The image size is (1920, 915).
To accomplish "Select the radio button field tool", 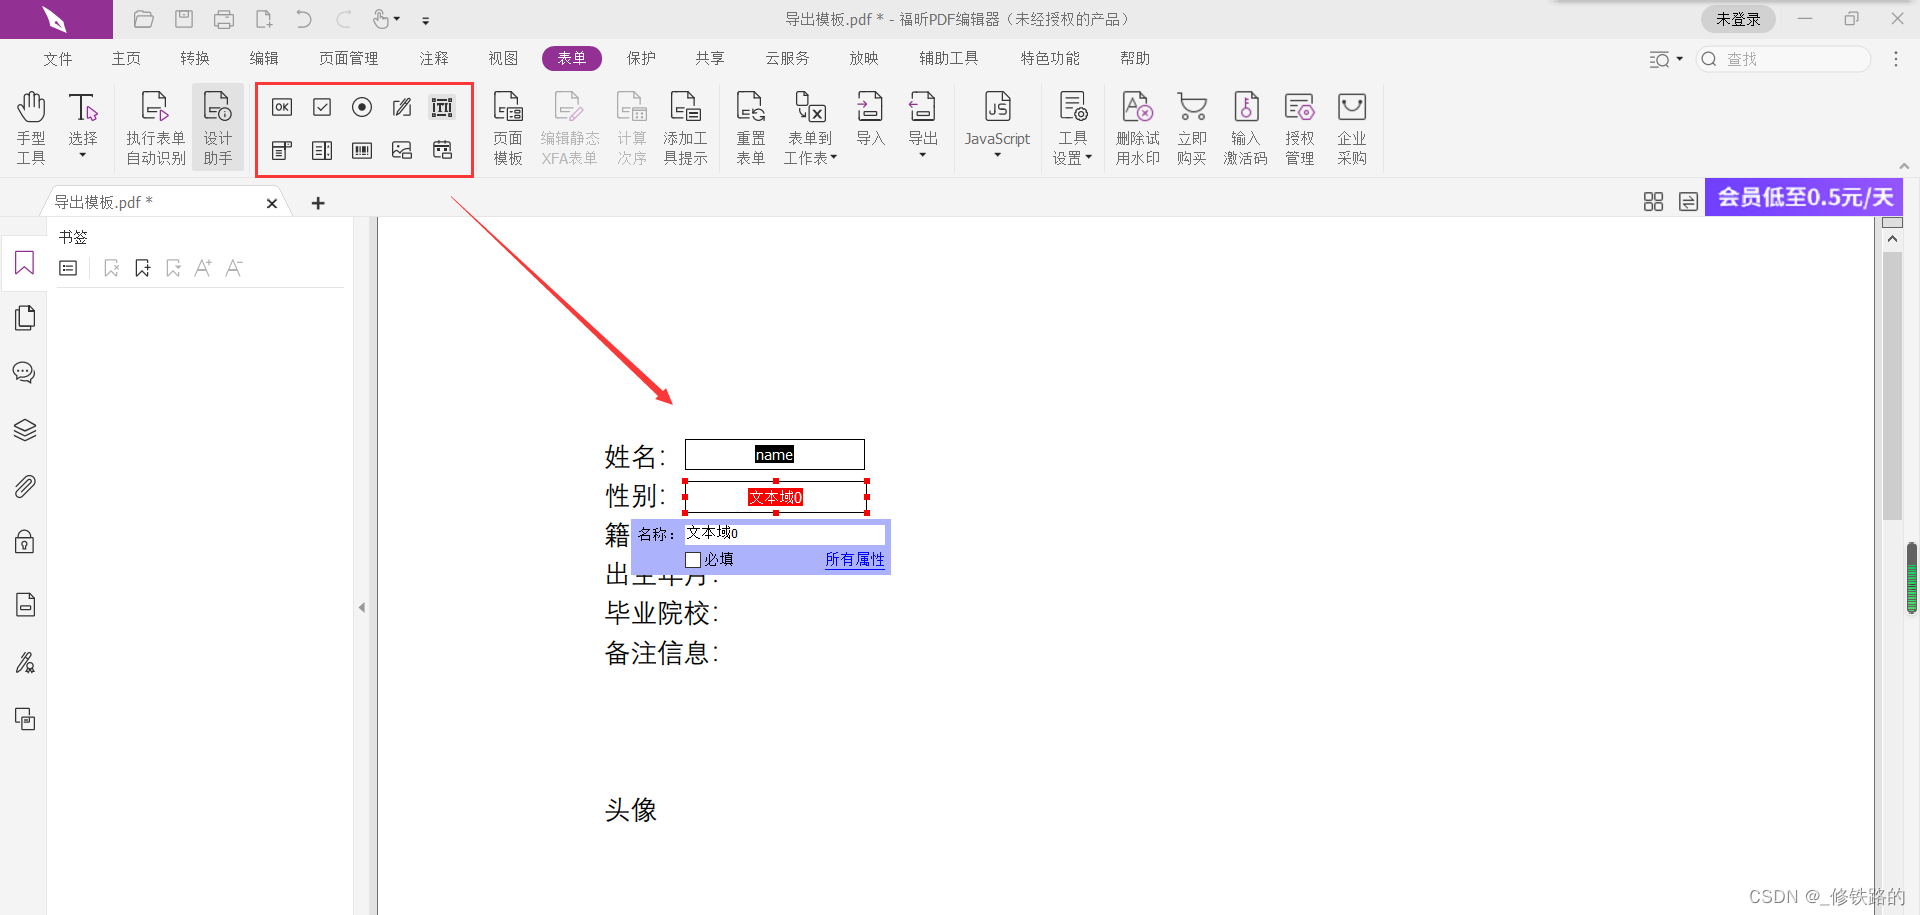I will [361, 107].
